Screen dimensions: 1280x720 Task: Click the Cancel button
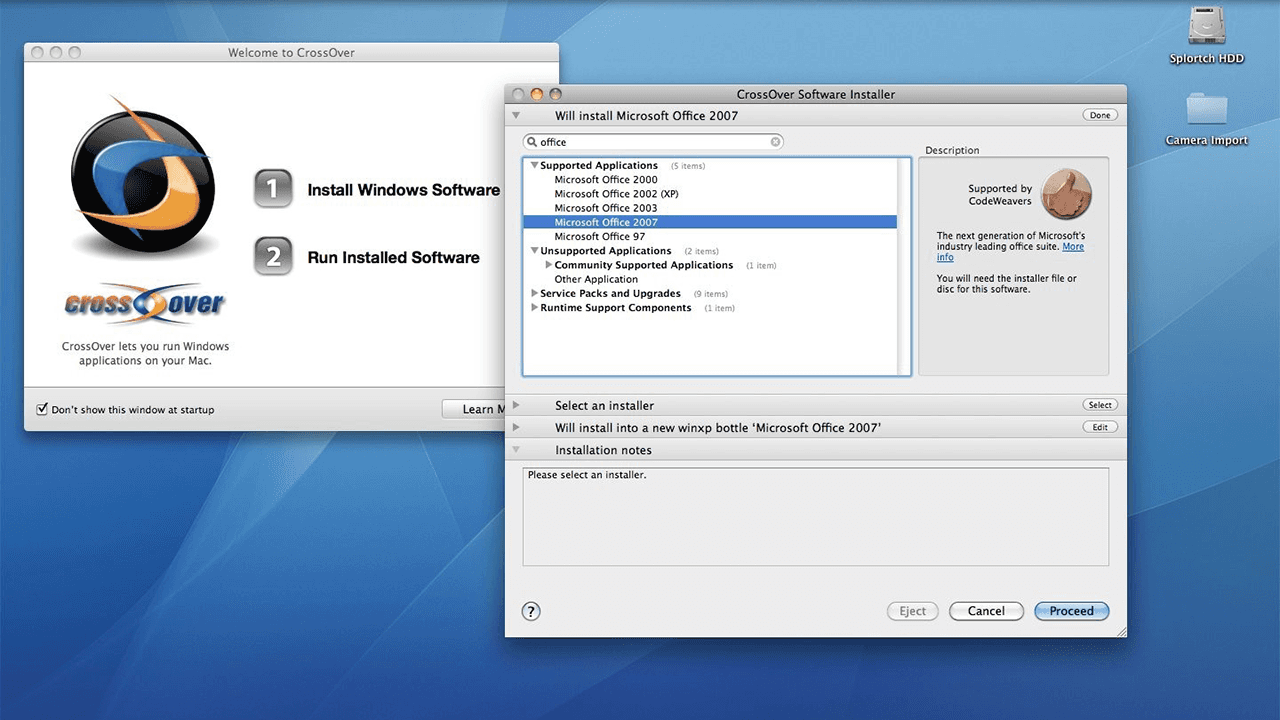986,611
